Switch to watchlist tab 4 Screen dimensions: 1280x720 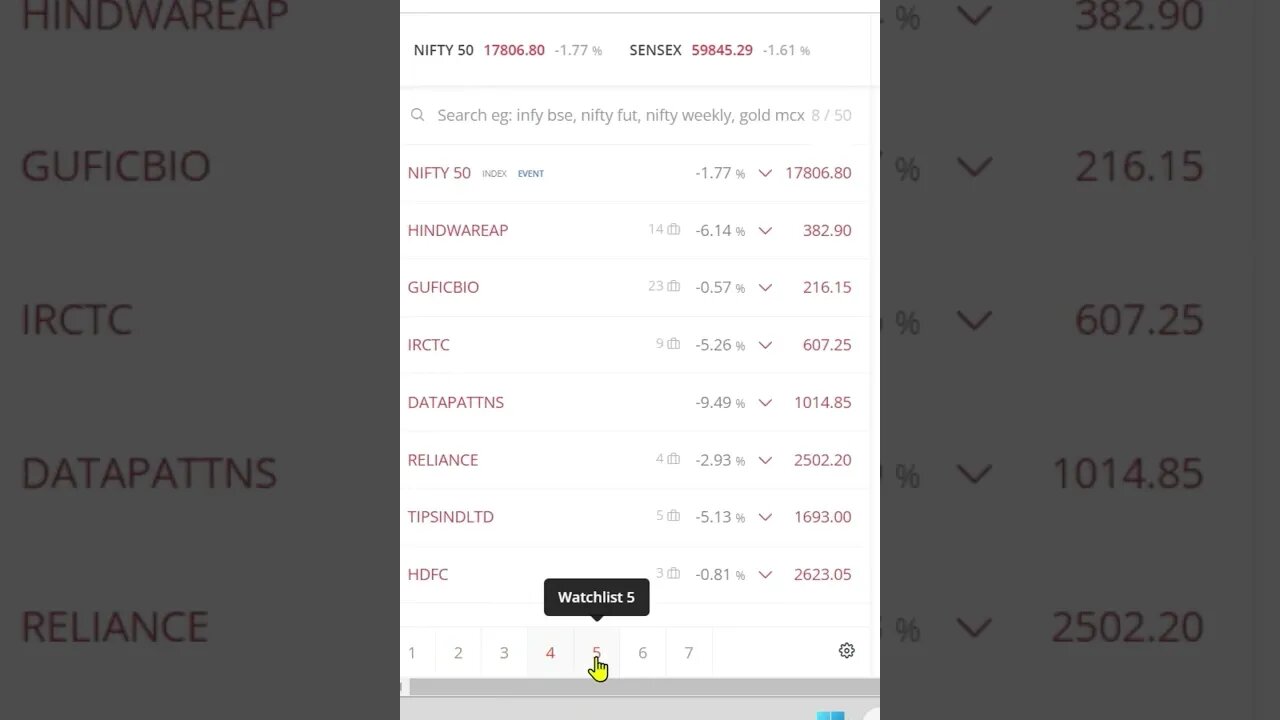coord(550,653)
